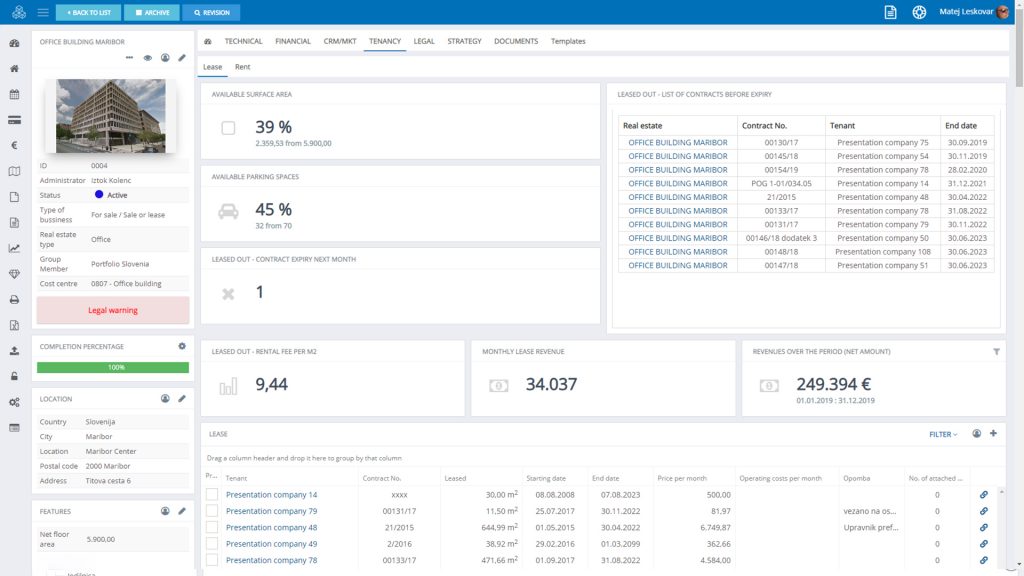Screen dimensions: 1024x576
Task: Toggle the hamburger menu to expand sidebar
Action: 42,12
